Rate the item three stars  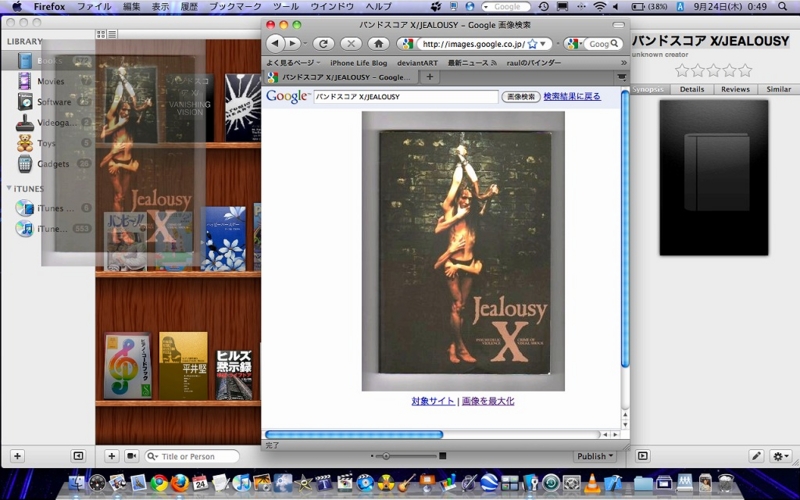coord(713,70)
